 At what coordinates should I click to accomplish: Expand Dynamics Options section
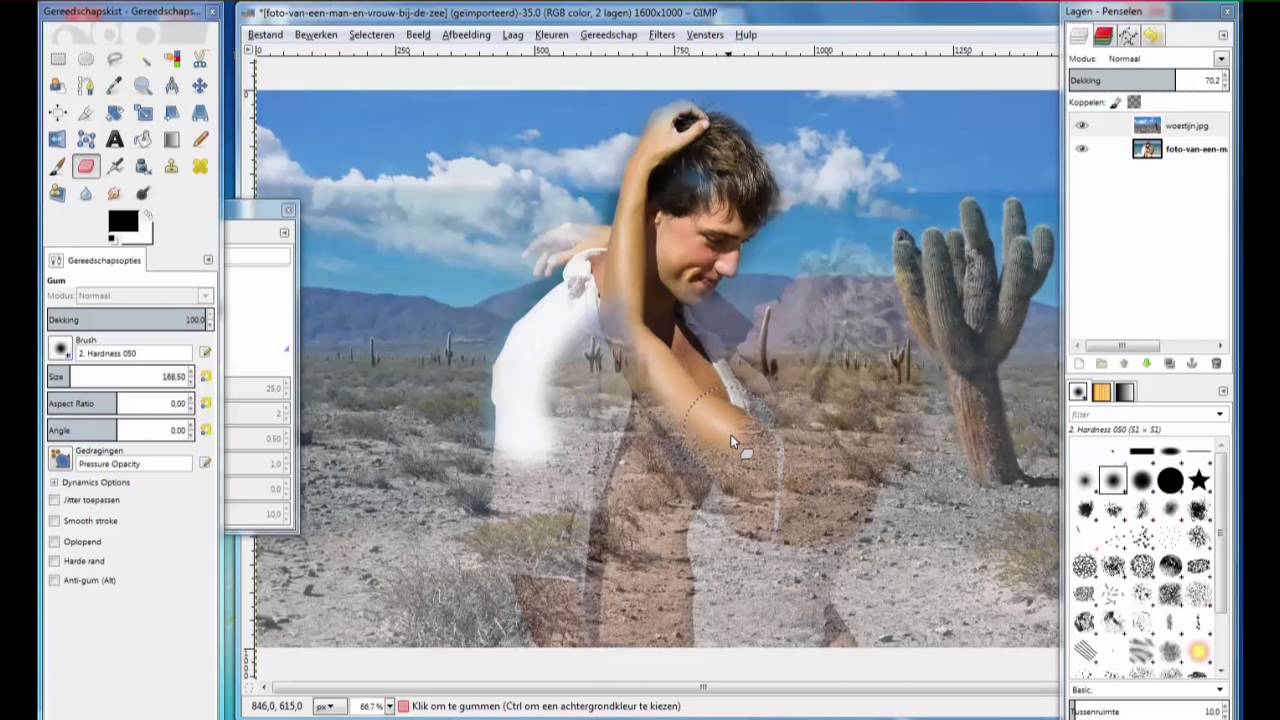pos(54,482)
